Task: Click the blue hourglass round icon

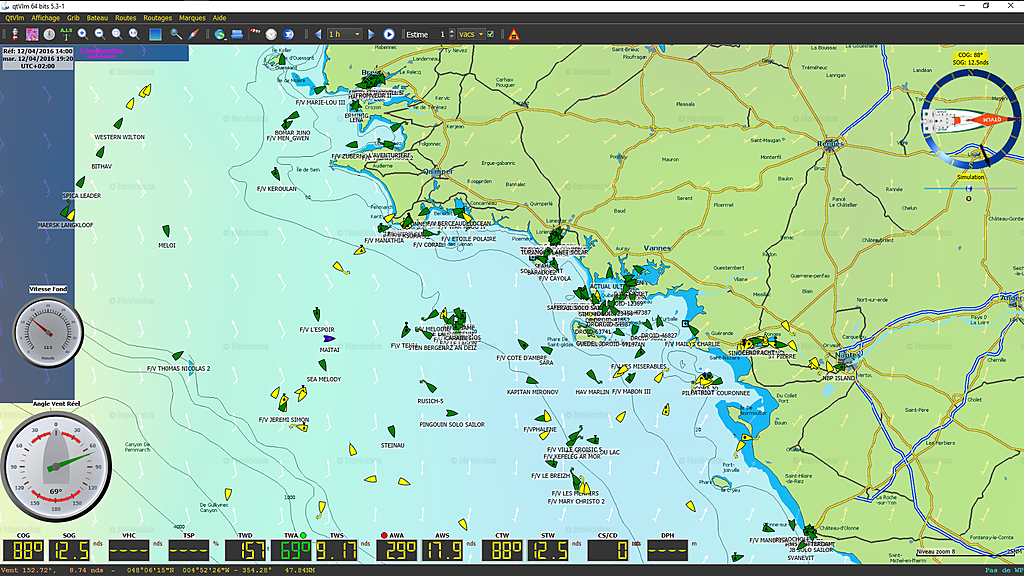Action: 288,34
